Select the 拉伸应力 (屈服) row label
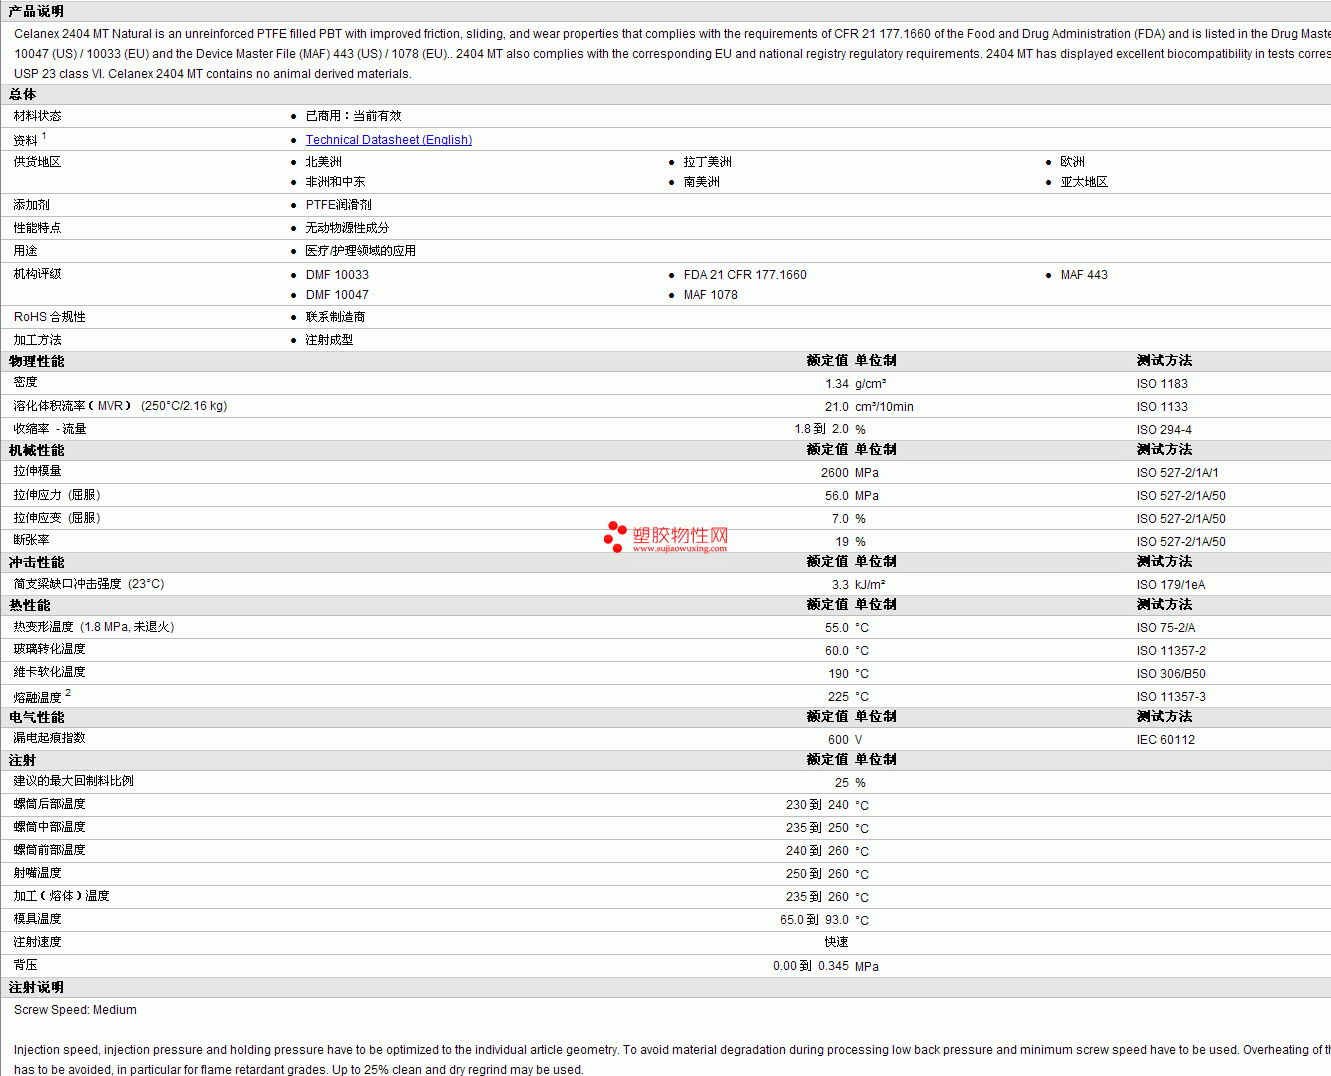The image size is (1331, 1076). [x=57, y=495]
